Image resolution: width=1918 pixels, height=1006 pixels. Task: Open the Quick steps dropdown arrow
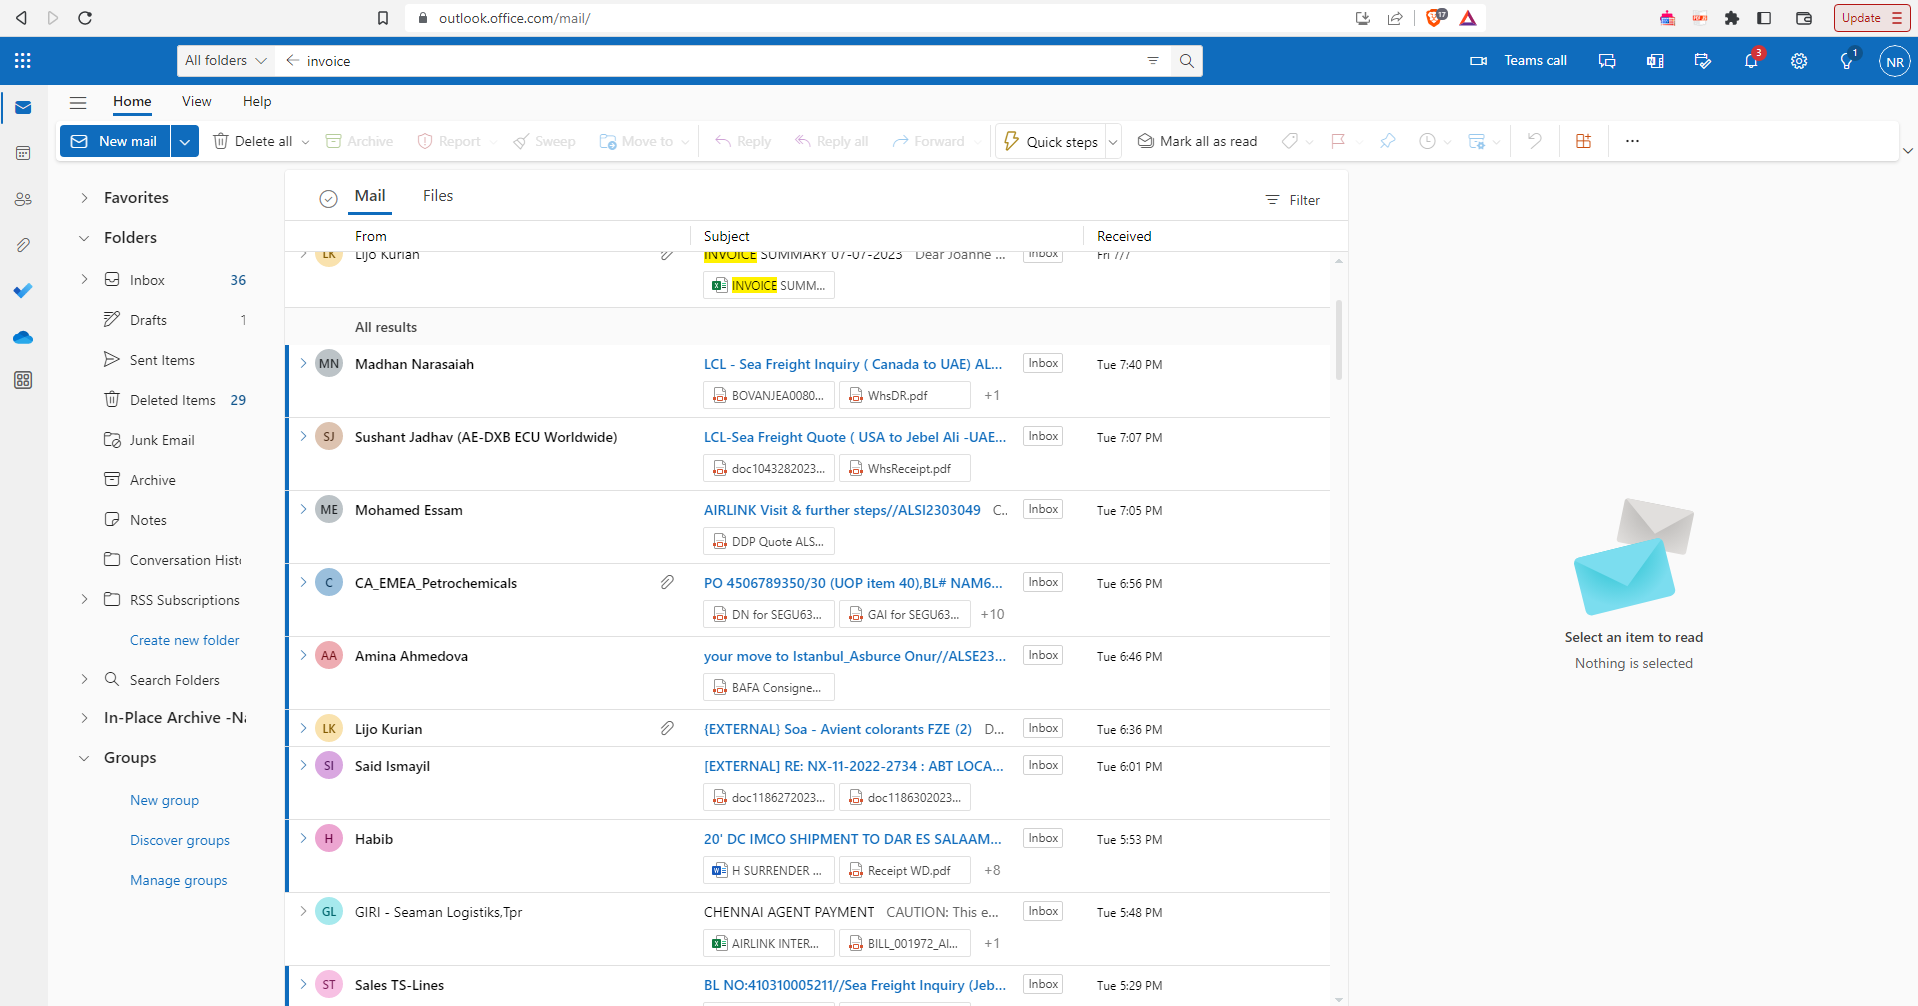(x=1113, y=142)
